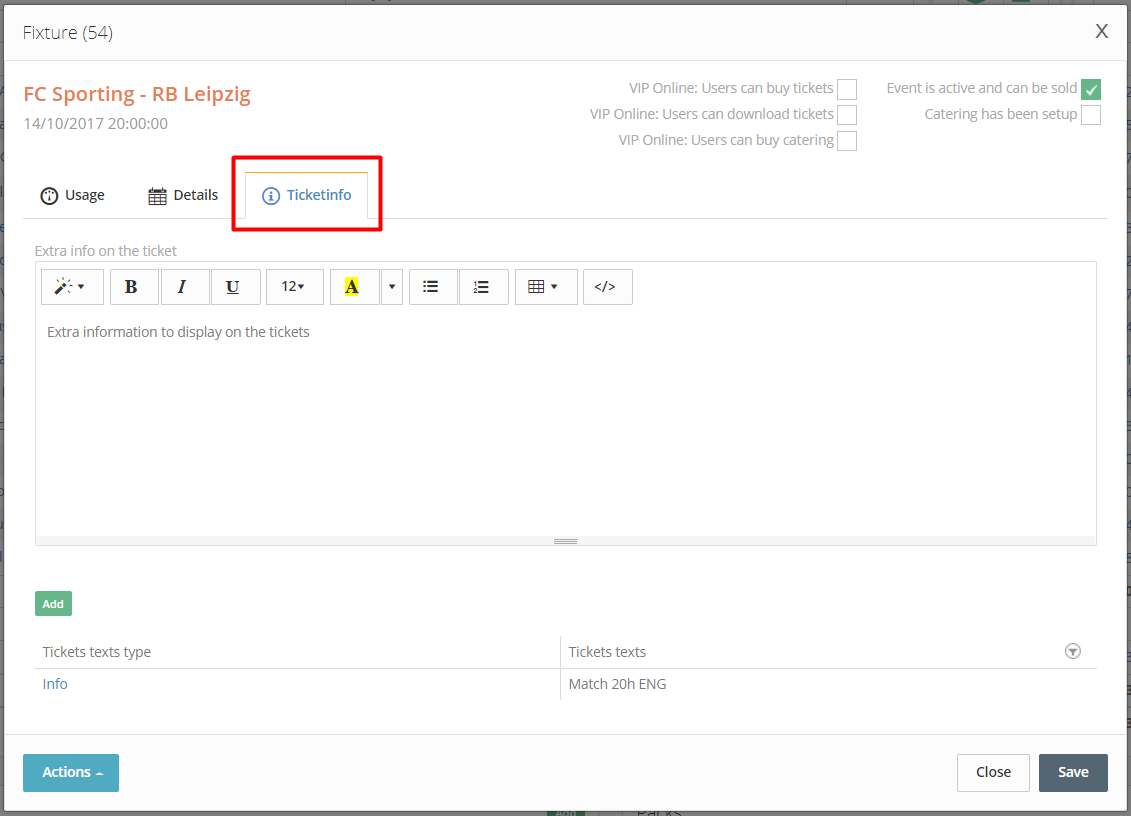Close the Fixture dialog with X
The width and height of the screenshot is (1131, 816).
tap(1101, 31)
